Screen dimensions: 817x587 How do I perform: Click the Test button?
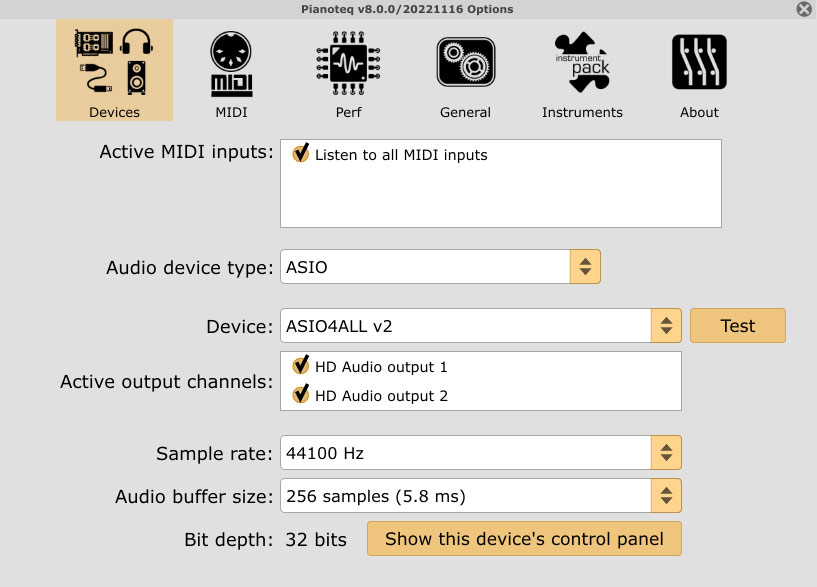(738, 326)
